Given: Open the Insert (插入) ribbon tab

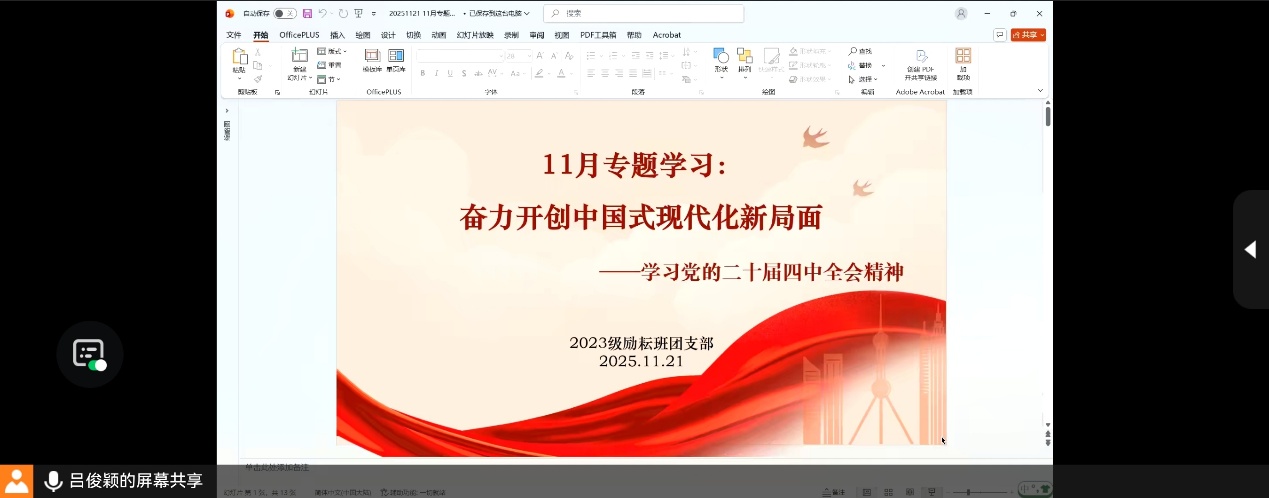Looking at the screenshot, I should click(337, 35).
